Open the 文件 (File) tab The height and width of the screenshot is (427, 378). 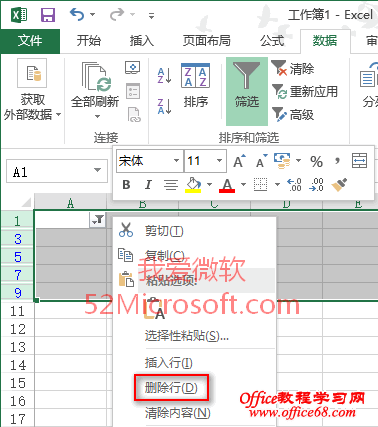click(x=30, y=41)
